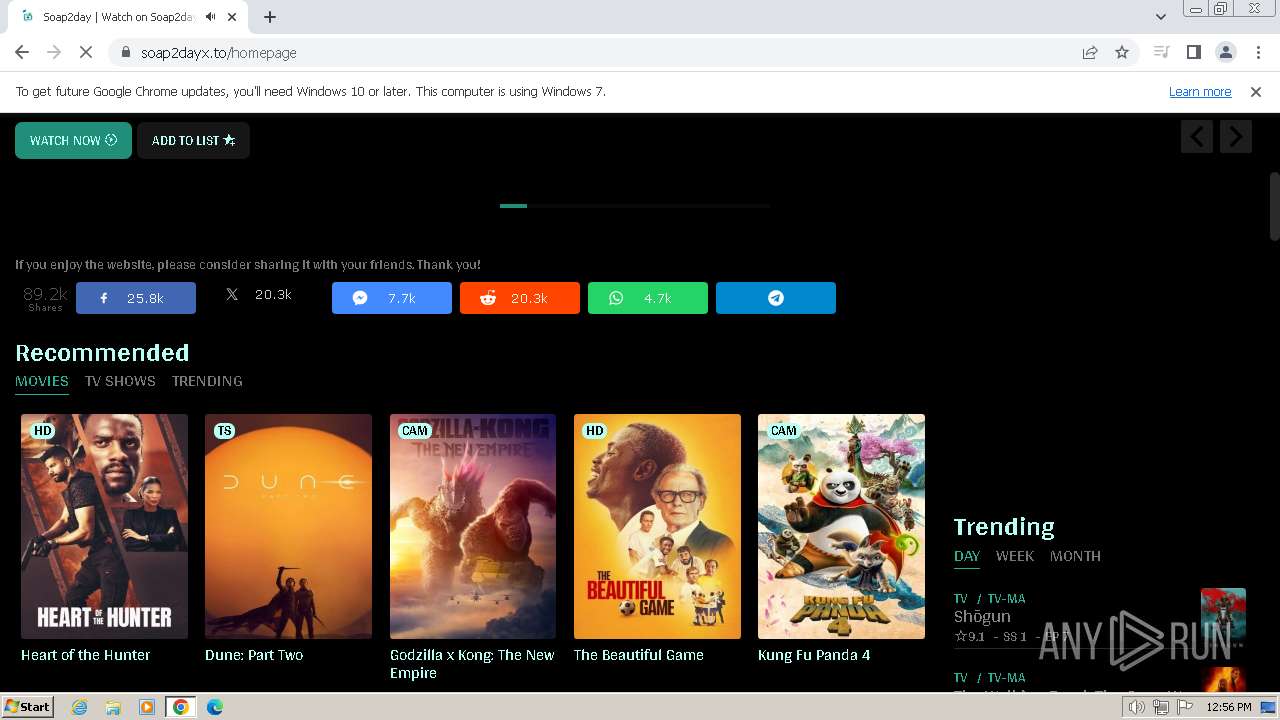
Task: Click the HD badge on Heart of the Hunter
Action: [x=43, y=431]
